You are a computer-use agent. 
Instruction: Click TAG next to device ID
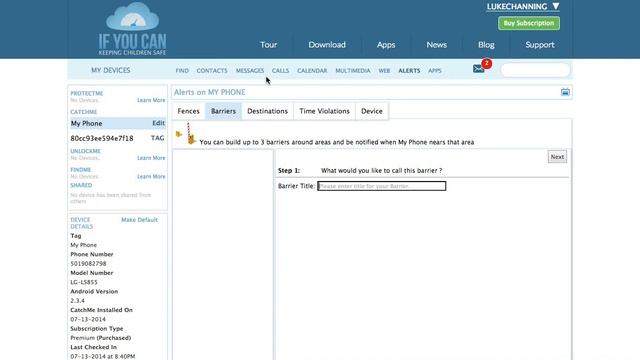pos(158,138)
